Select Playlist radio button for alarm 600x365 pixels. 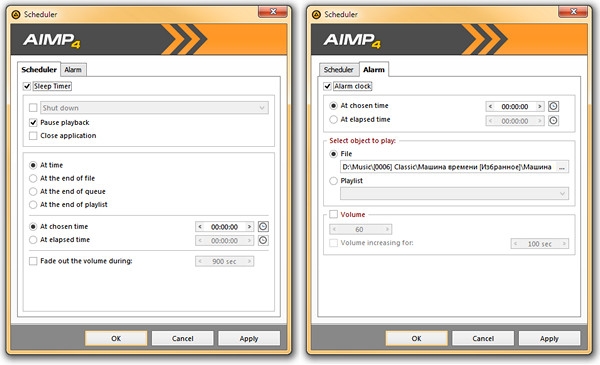[x=334, y=181]
